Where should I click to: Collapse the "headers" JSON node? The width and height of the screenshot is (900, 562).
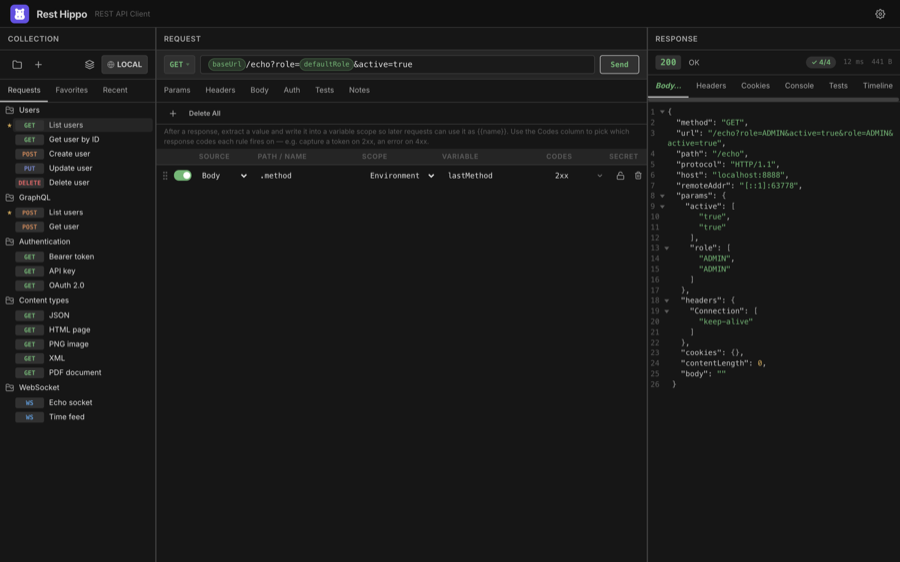click(666, 300)
